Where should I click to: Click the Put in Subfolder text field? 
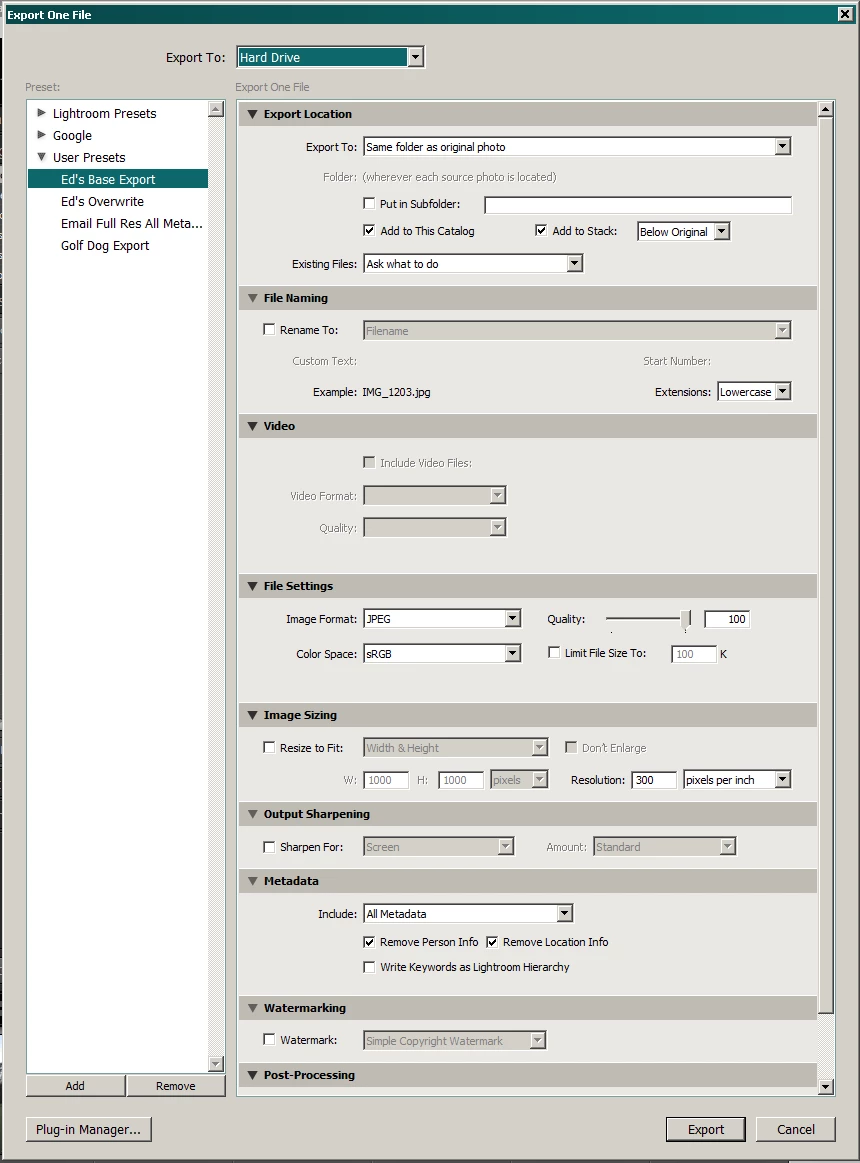click(x=638, y=205)
